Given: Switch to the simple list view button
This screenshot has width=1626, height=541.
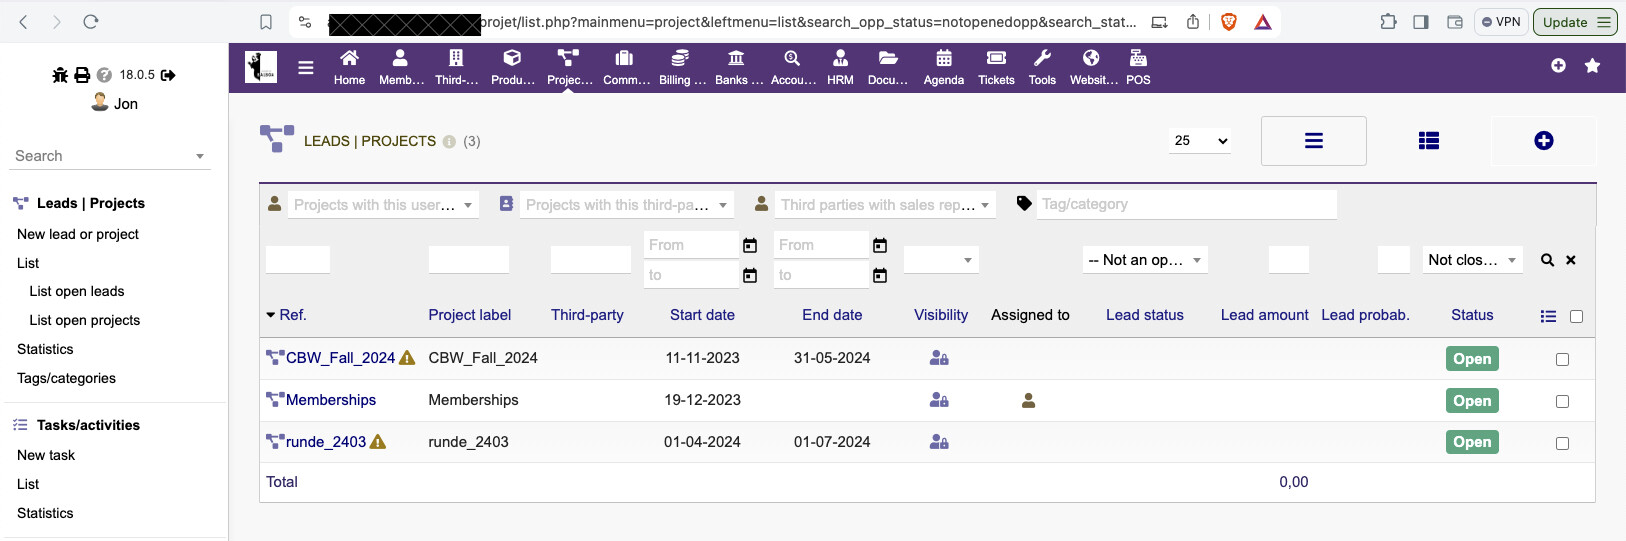Looking at the screenshot, I should [x=1314, y=141].
